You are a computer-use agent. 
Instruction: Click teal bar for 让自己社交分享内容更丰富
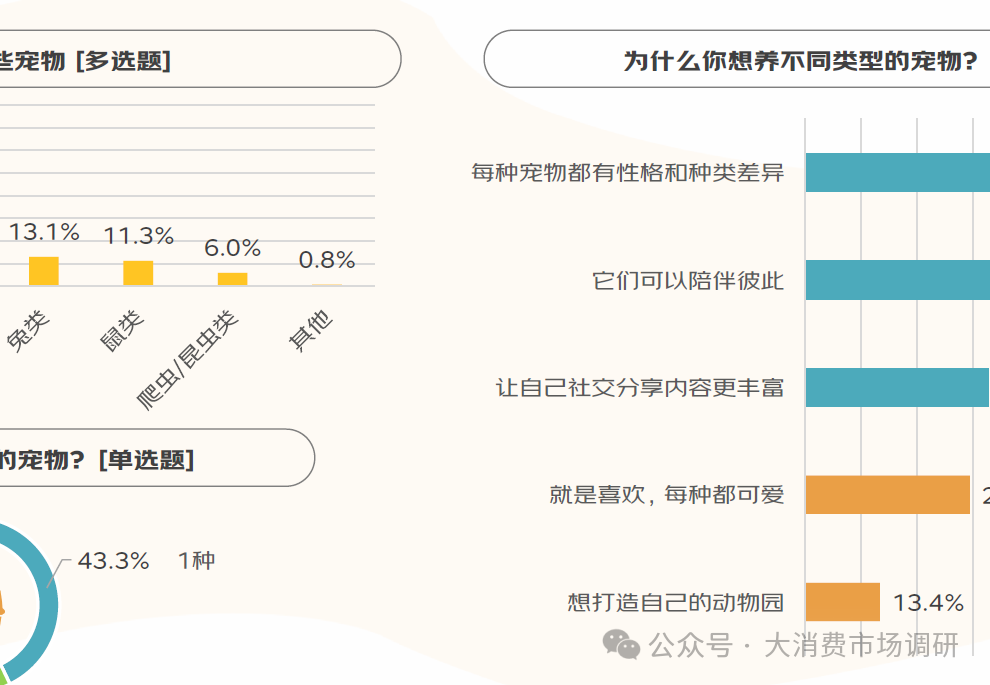pos(897,387)
